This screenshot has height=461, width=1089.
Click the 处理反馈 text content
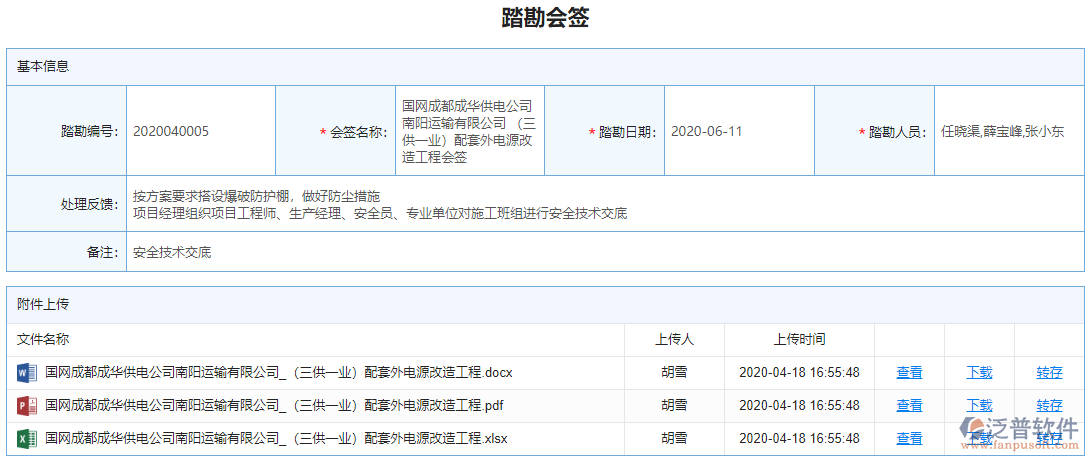click(x=380, y=205)
